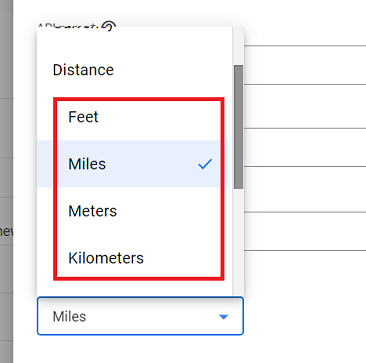
Task: Select Kilometers from the dropdown list
Action: click(133, 258)
